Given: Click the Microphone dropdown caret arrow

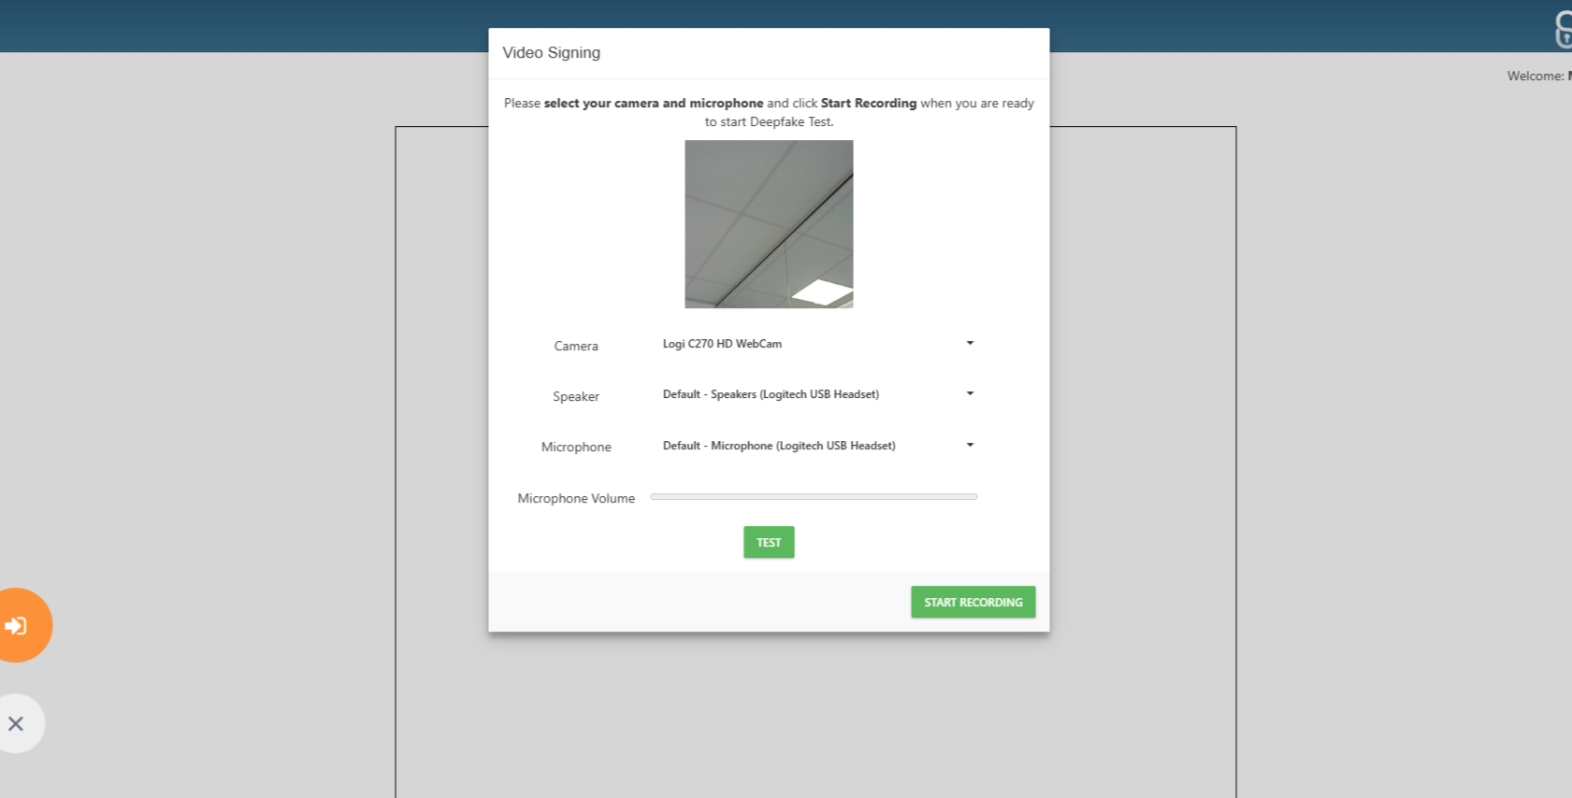Looking at the screenshot, I should [x=969, y=445].
